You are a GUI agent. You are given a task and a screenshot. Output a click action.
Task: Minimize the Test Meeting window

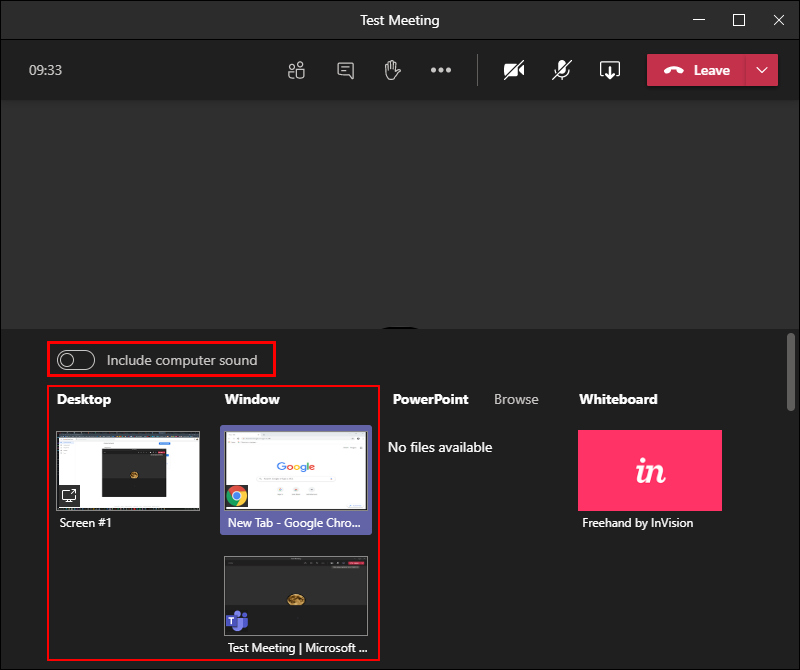(x=699, y=20)
